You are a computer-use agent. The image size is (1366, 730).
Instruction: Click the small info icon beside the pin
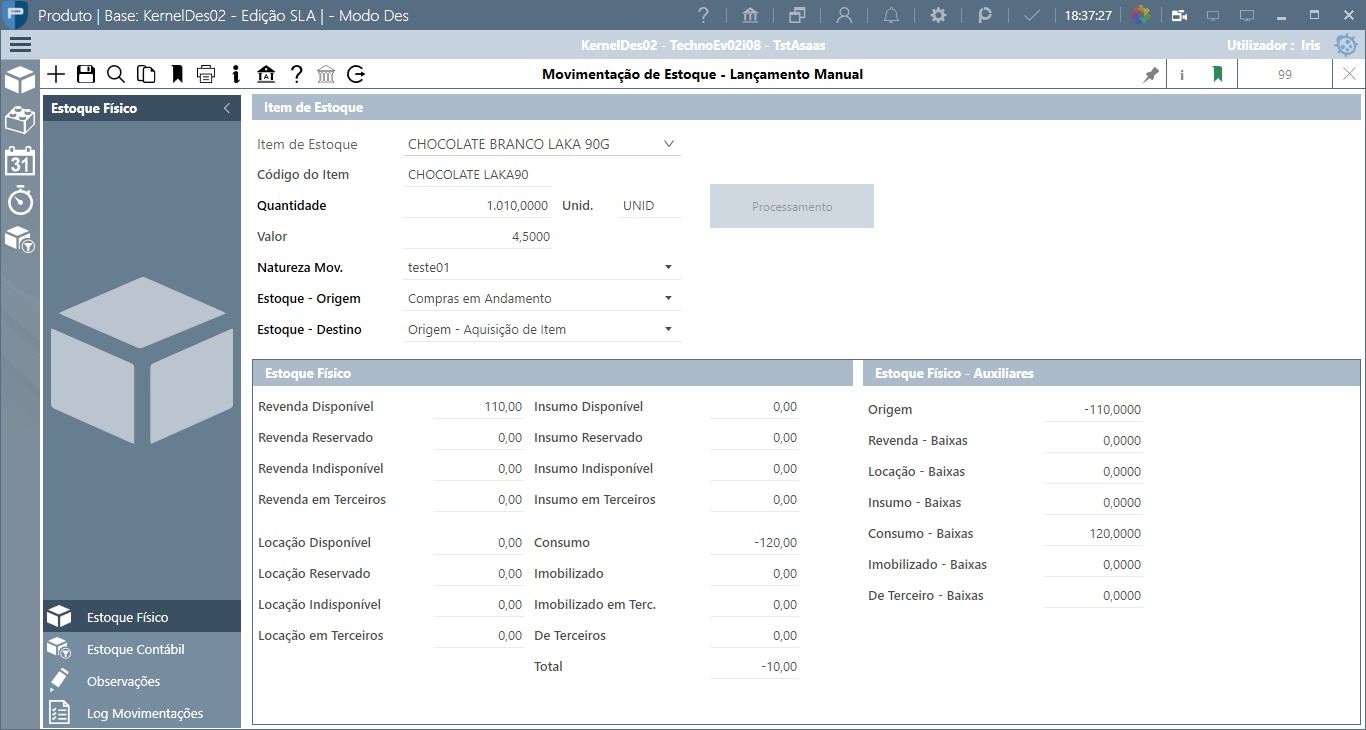[x=1182, y=75]
